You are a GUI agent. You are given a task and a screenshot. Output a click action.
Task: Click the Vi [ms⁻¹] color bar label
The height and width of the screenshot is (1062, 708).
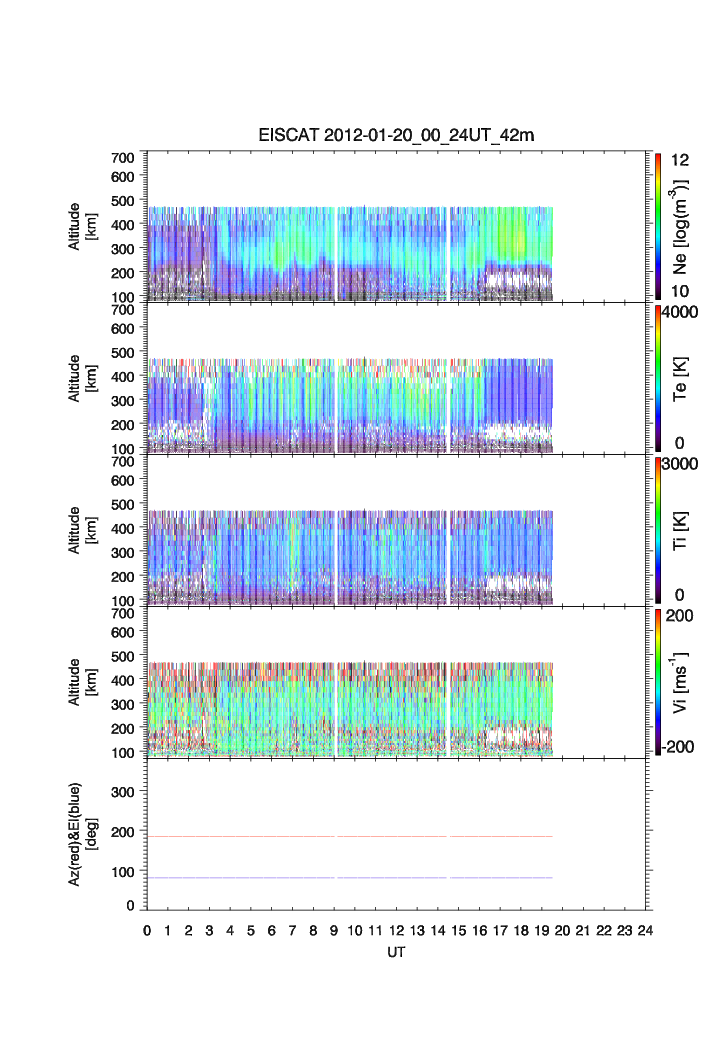[x=683, y=682]
